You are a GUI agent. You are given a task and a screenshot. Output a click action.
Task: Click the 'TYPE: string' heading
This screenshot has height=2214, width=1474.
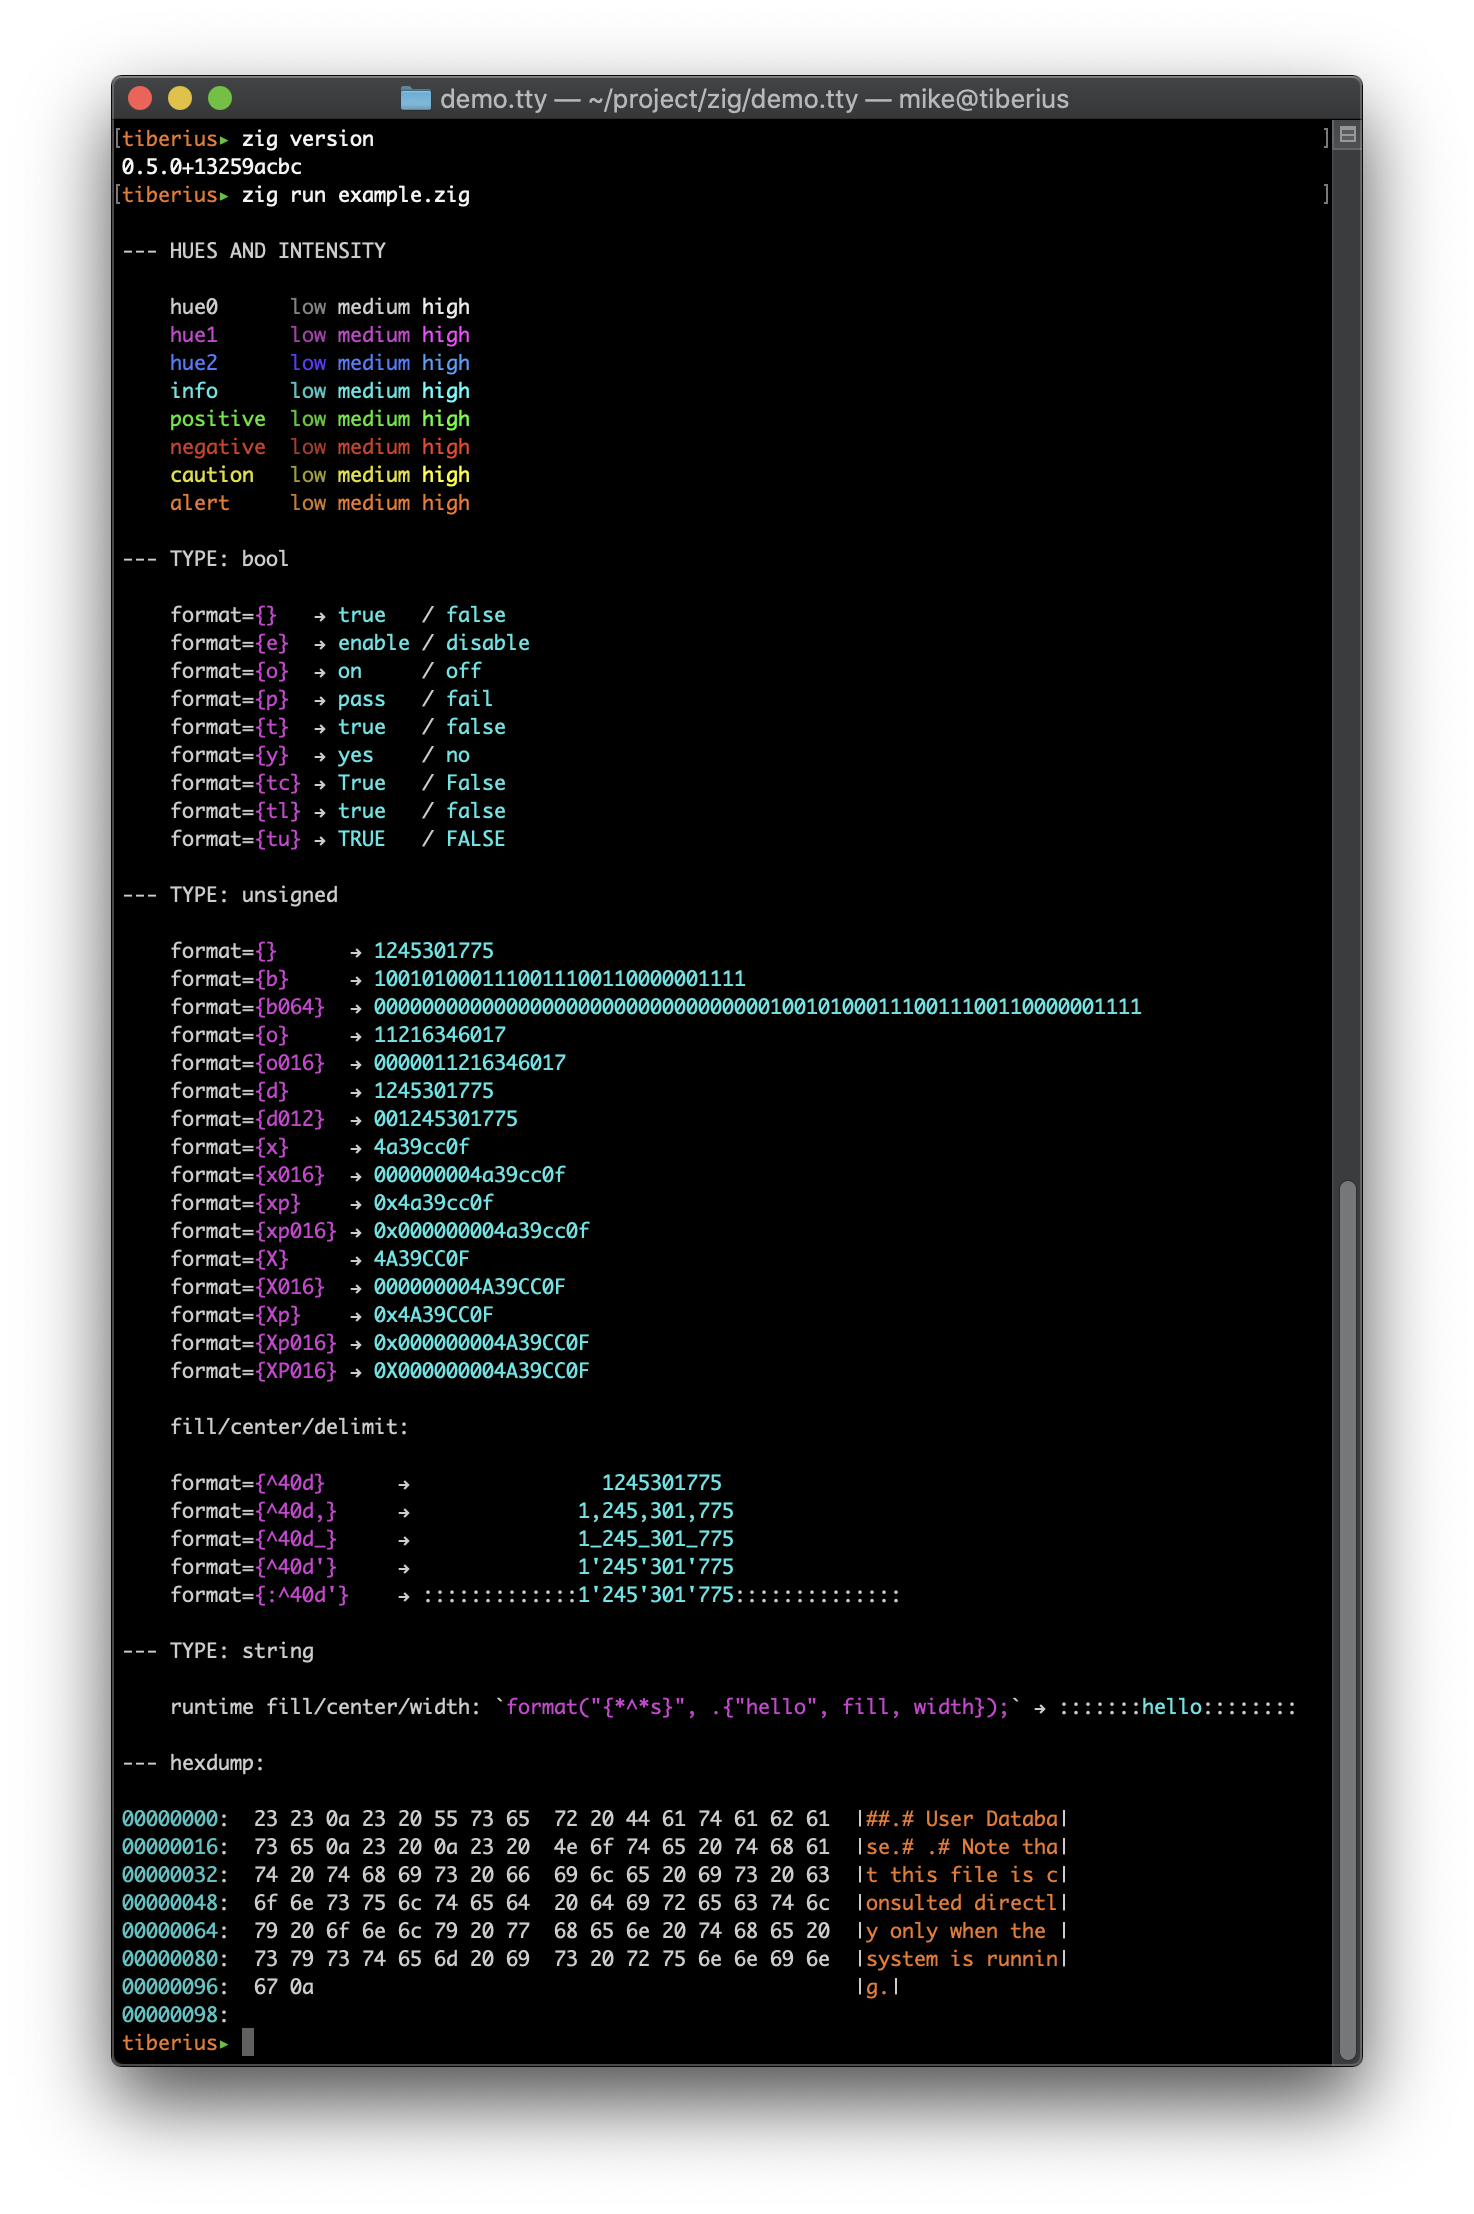click(242, 1651)
